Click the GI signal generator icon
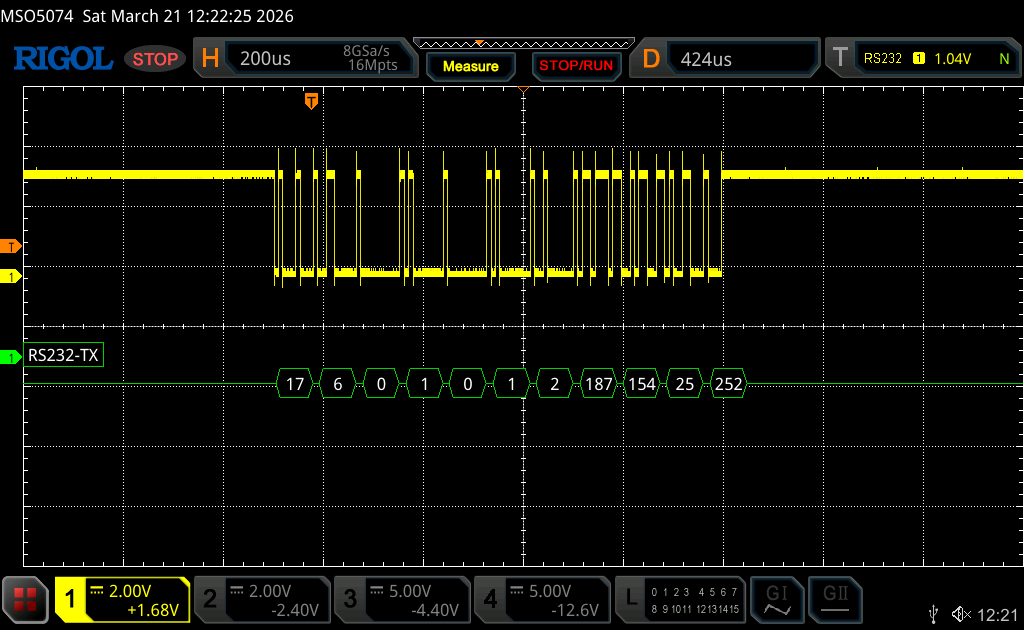 tap(777, 599)
